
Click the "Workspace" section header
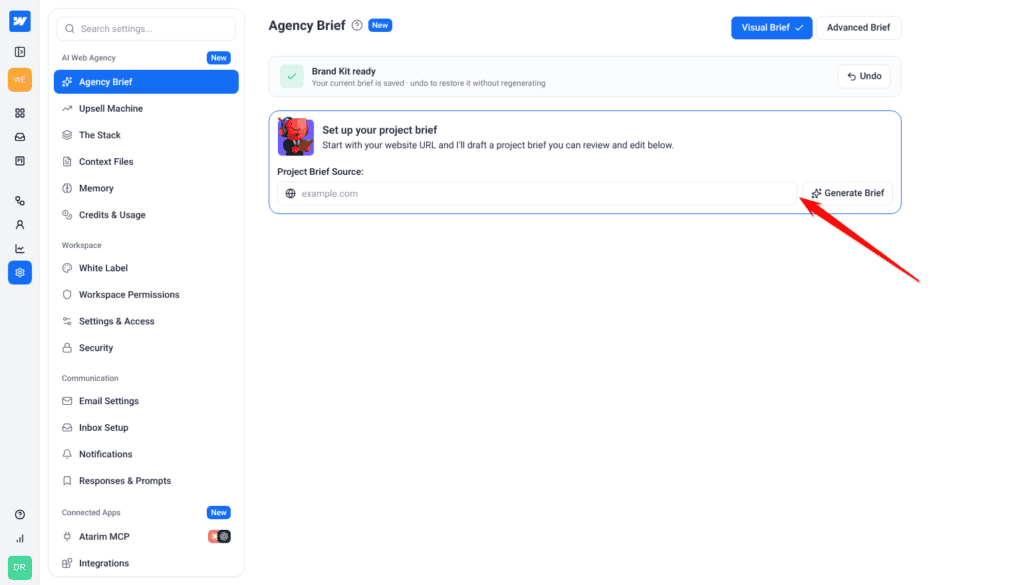pos(82,245)
